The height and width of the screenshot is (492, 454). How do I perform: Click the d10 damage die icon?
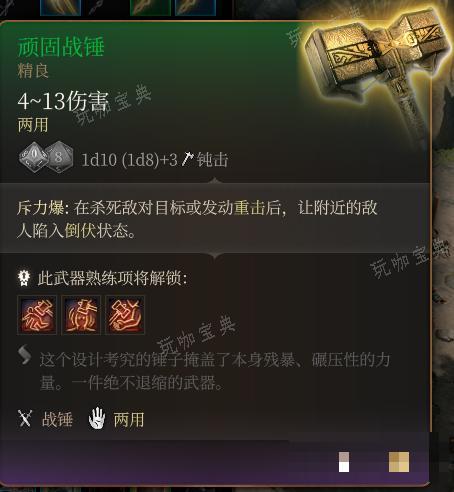[x=34, y=157]
